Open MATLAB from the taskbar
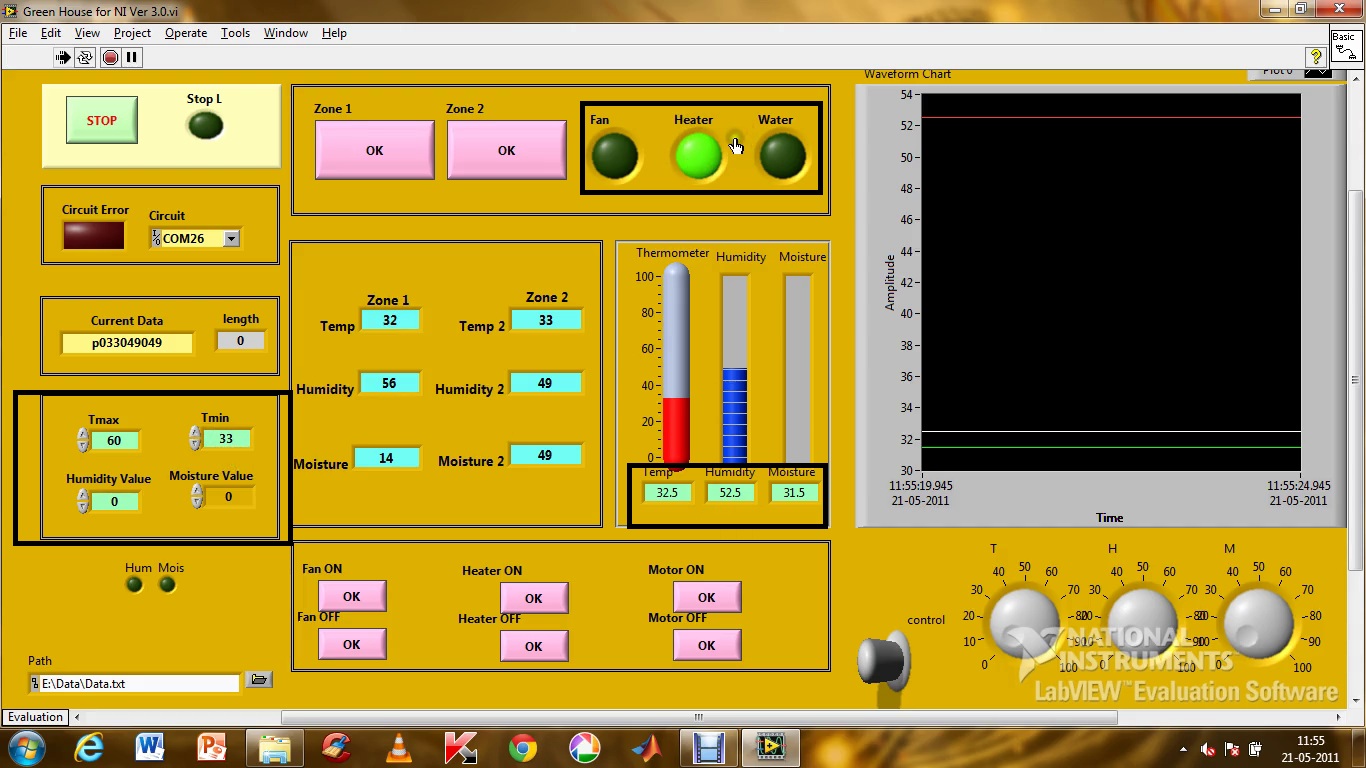The width and height of the screenshot is (1366, 768). (x=647, y=748)
